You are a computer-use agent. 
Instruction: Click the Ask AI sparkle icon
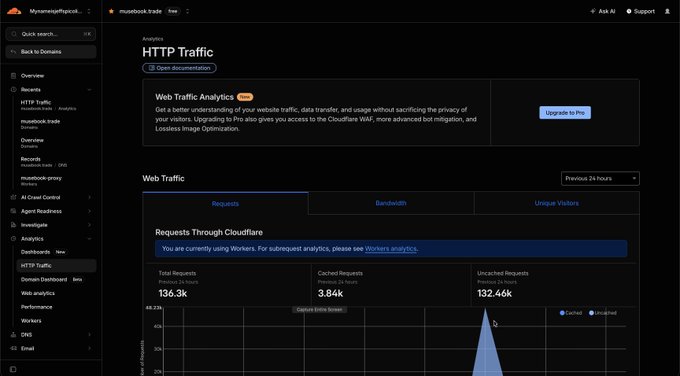(x=593, y=11)
